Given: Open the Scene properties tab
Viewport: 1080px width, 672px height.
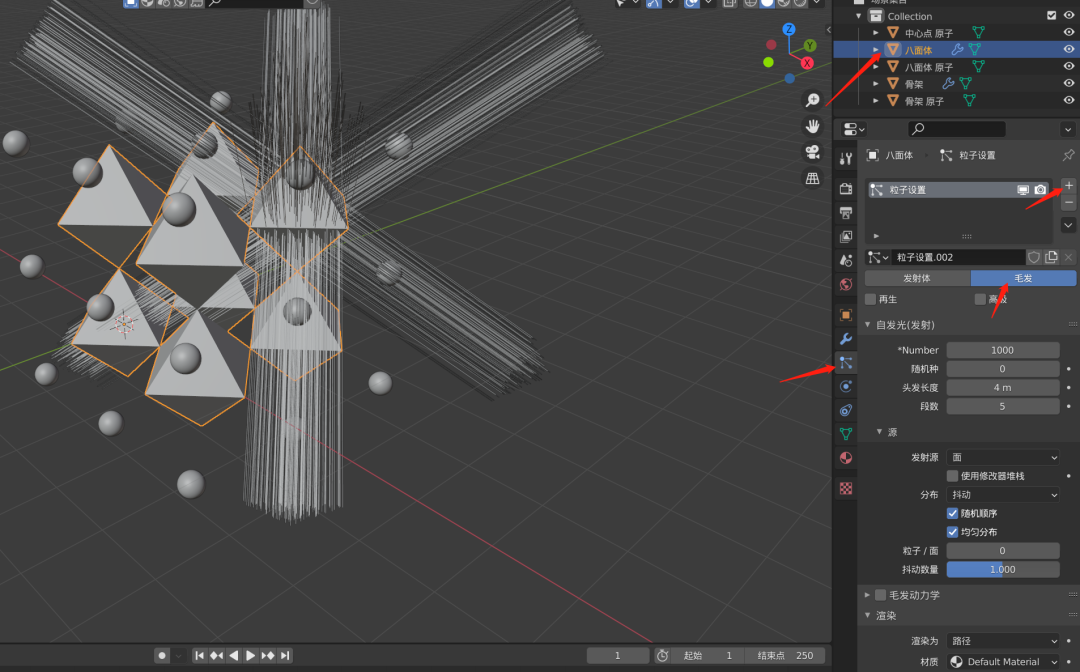Looking at the screenshot, I should tap(846, 260).
